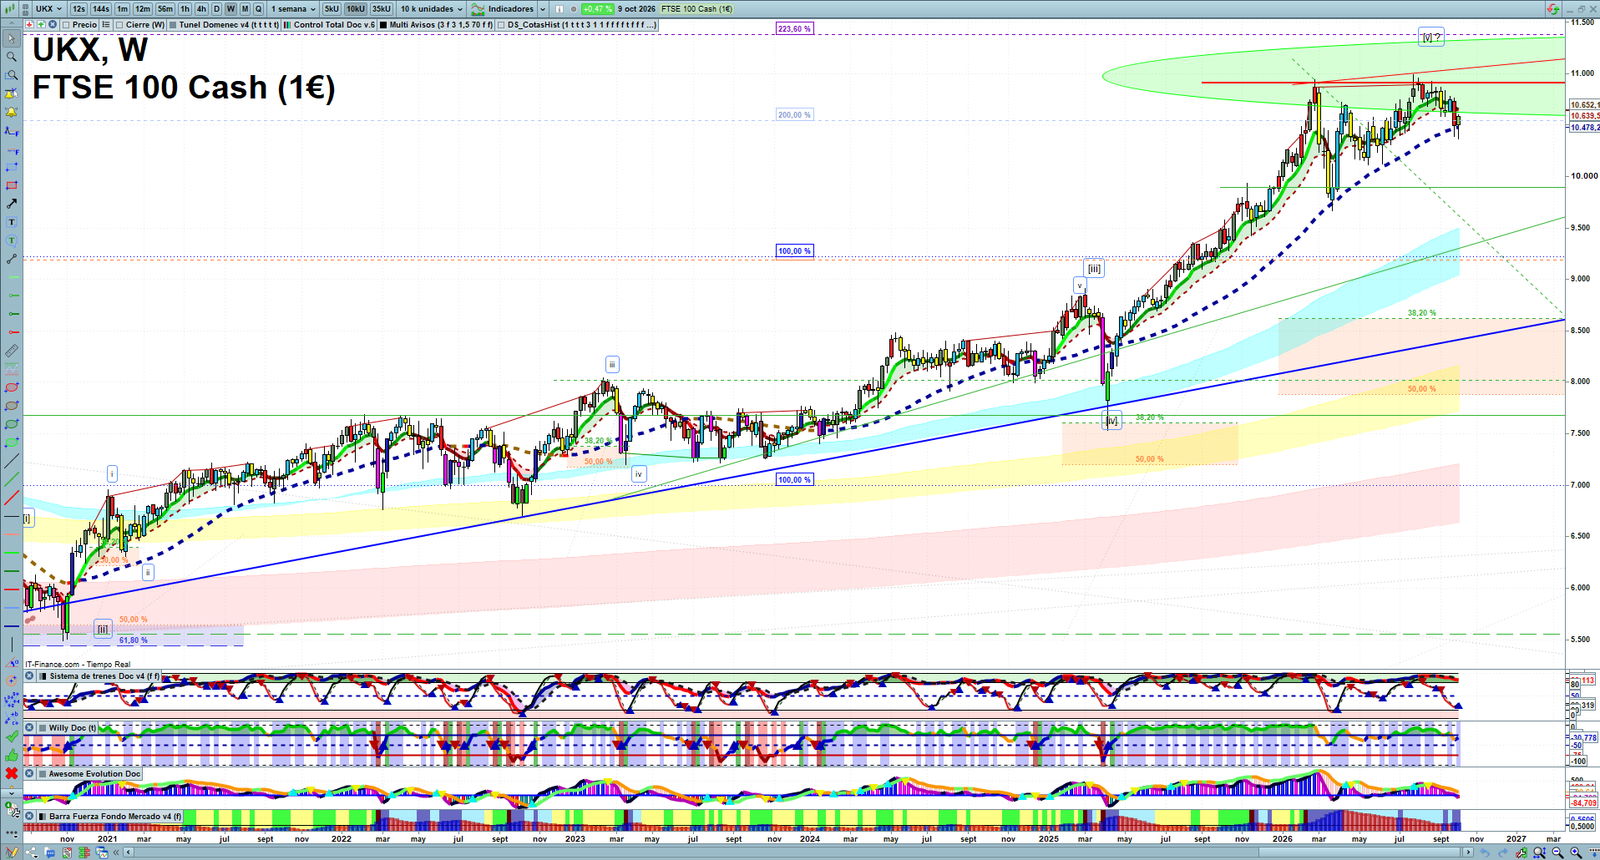This screenshot has height=860, width=1600.
Task: Click the Barra Fuerza Fondo Mercado color box
Action: click(x=42, y=816)
